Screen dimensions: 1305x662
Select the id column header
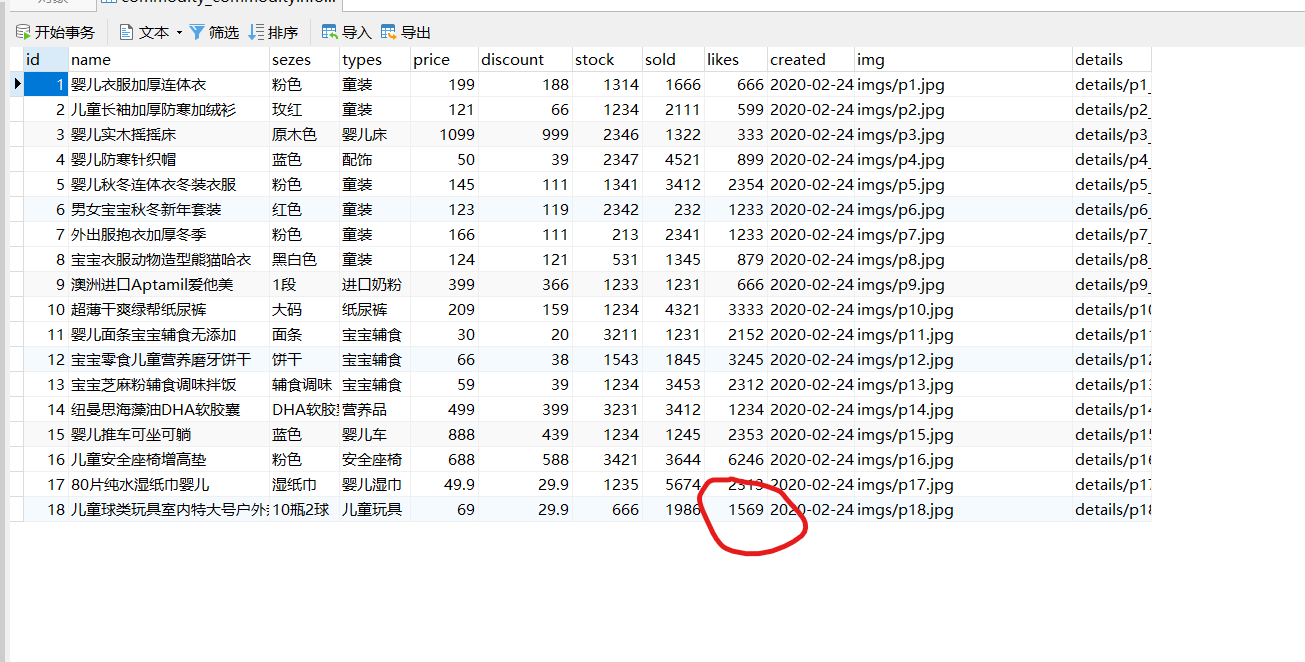pyautogui.click(x=46, y=60)
